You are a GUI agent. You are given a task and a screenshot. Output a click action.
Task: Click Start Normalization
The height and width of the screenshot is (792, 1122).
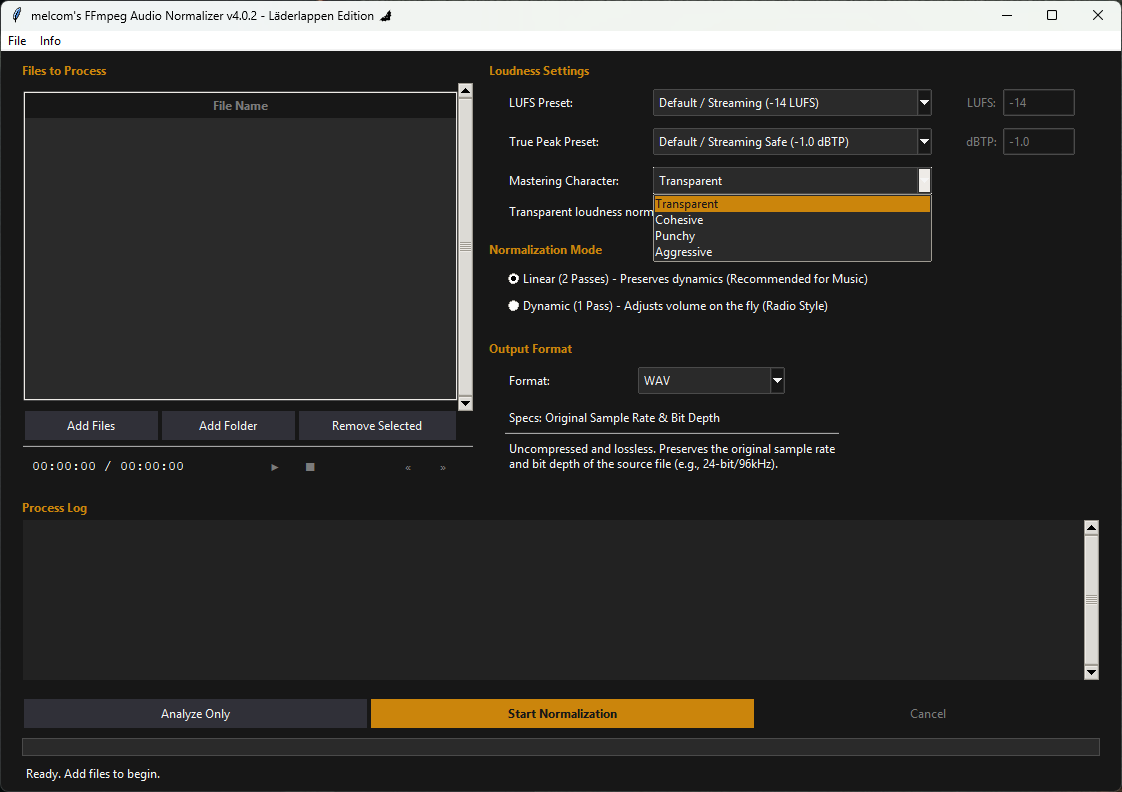click(562, 714)
